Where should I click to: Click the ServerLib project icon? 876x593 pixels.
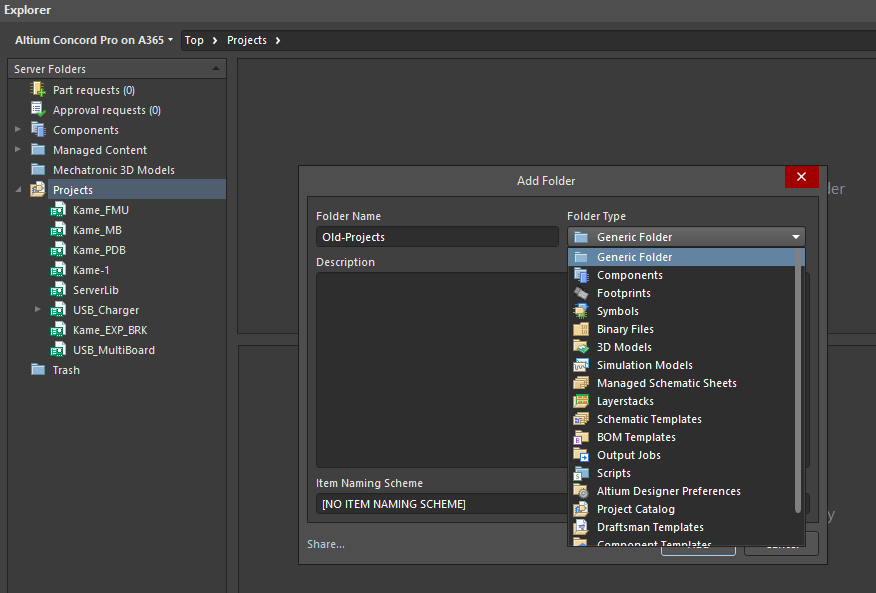click(58, 290)
